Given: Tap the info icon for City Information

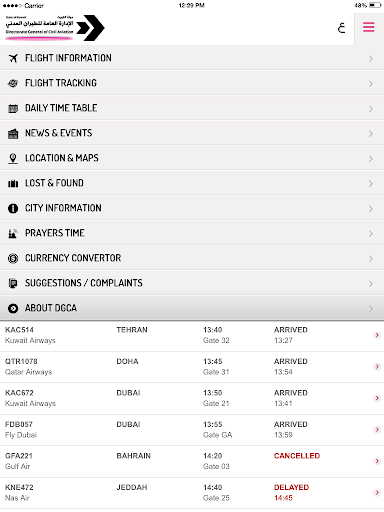Looking at the screenshot, I should [x=13, y=208].
